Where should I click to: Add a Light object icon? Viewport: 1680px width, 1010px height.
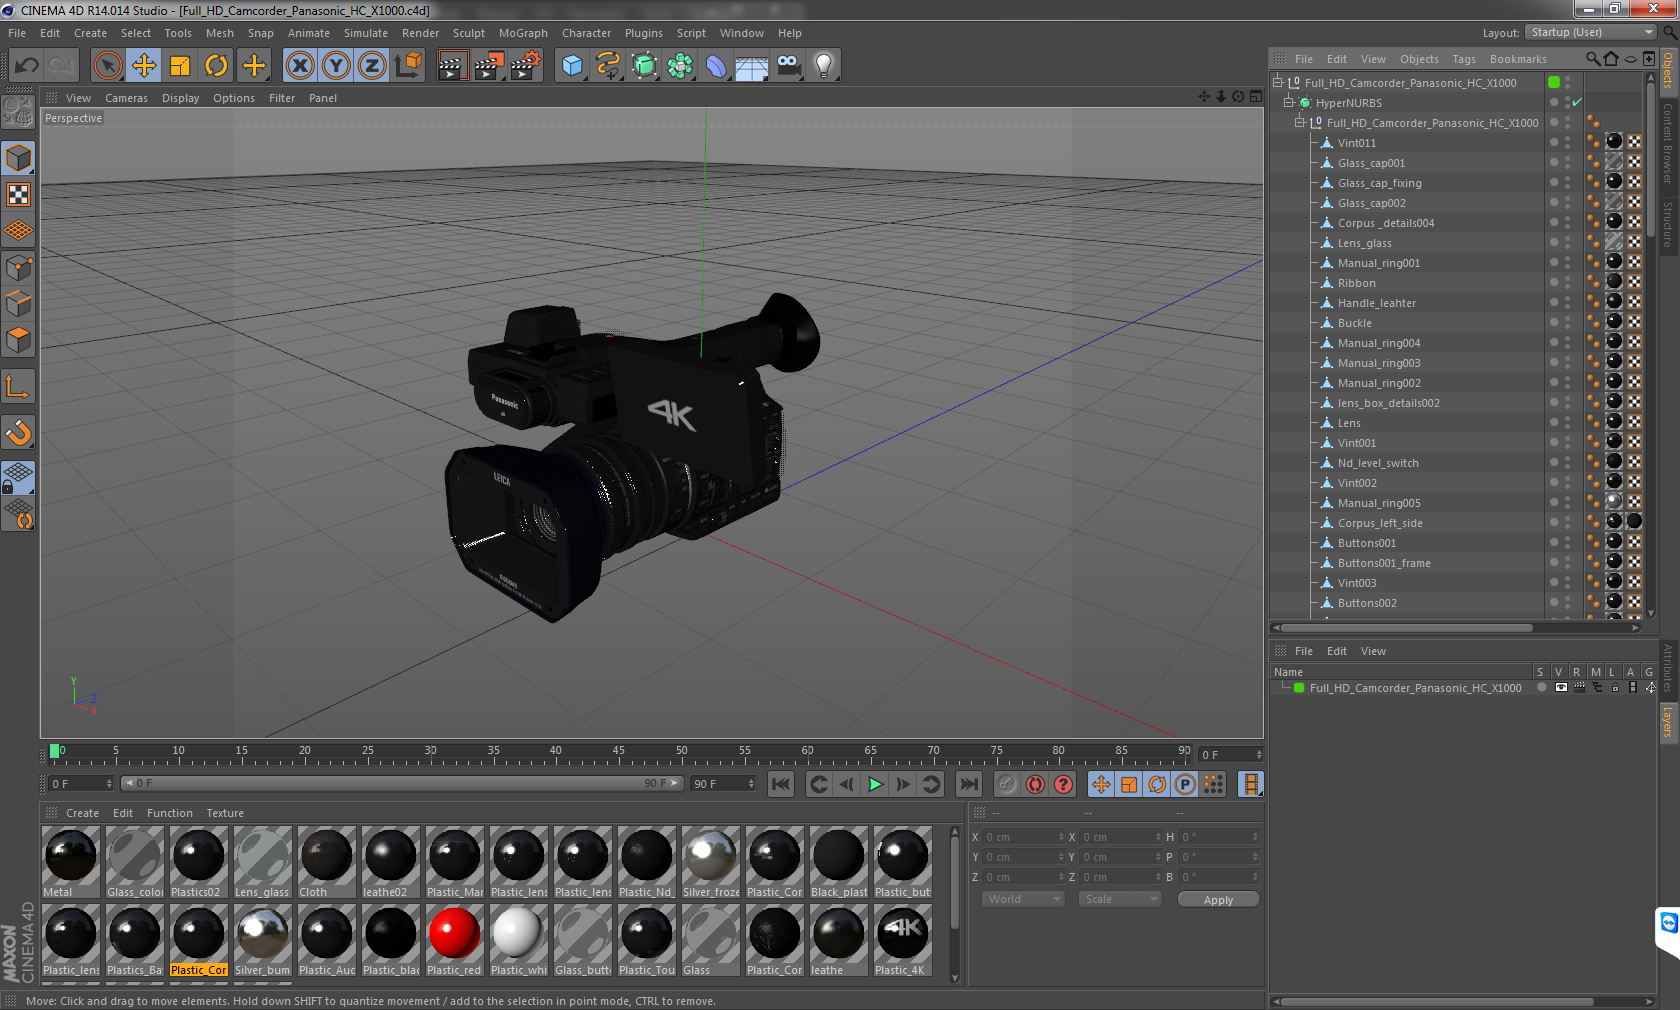824,66
